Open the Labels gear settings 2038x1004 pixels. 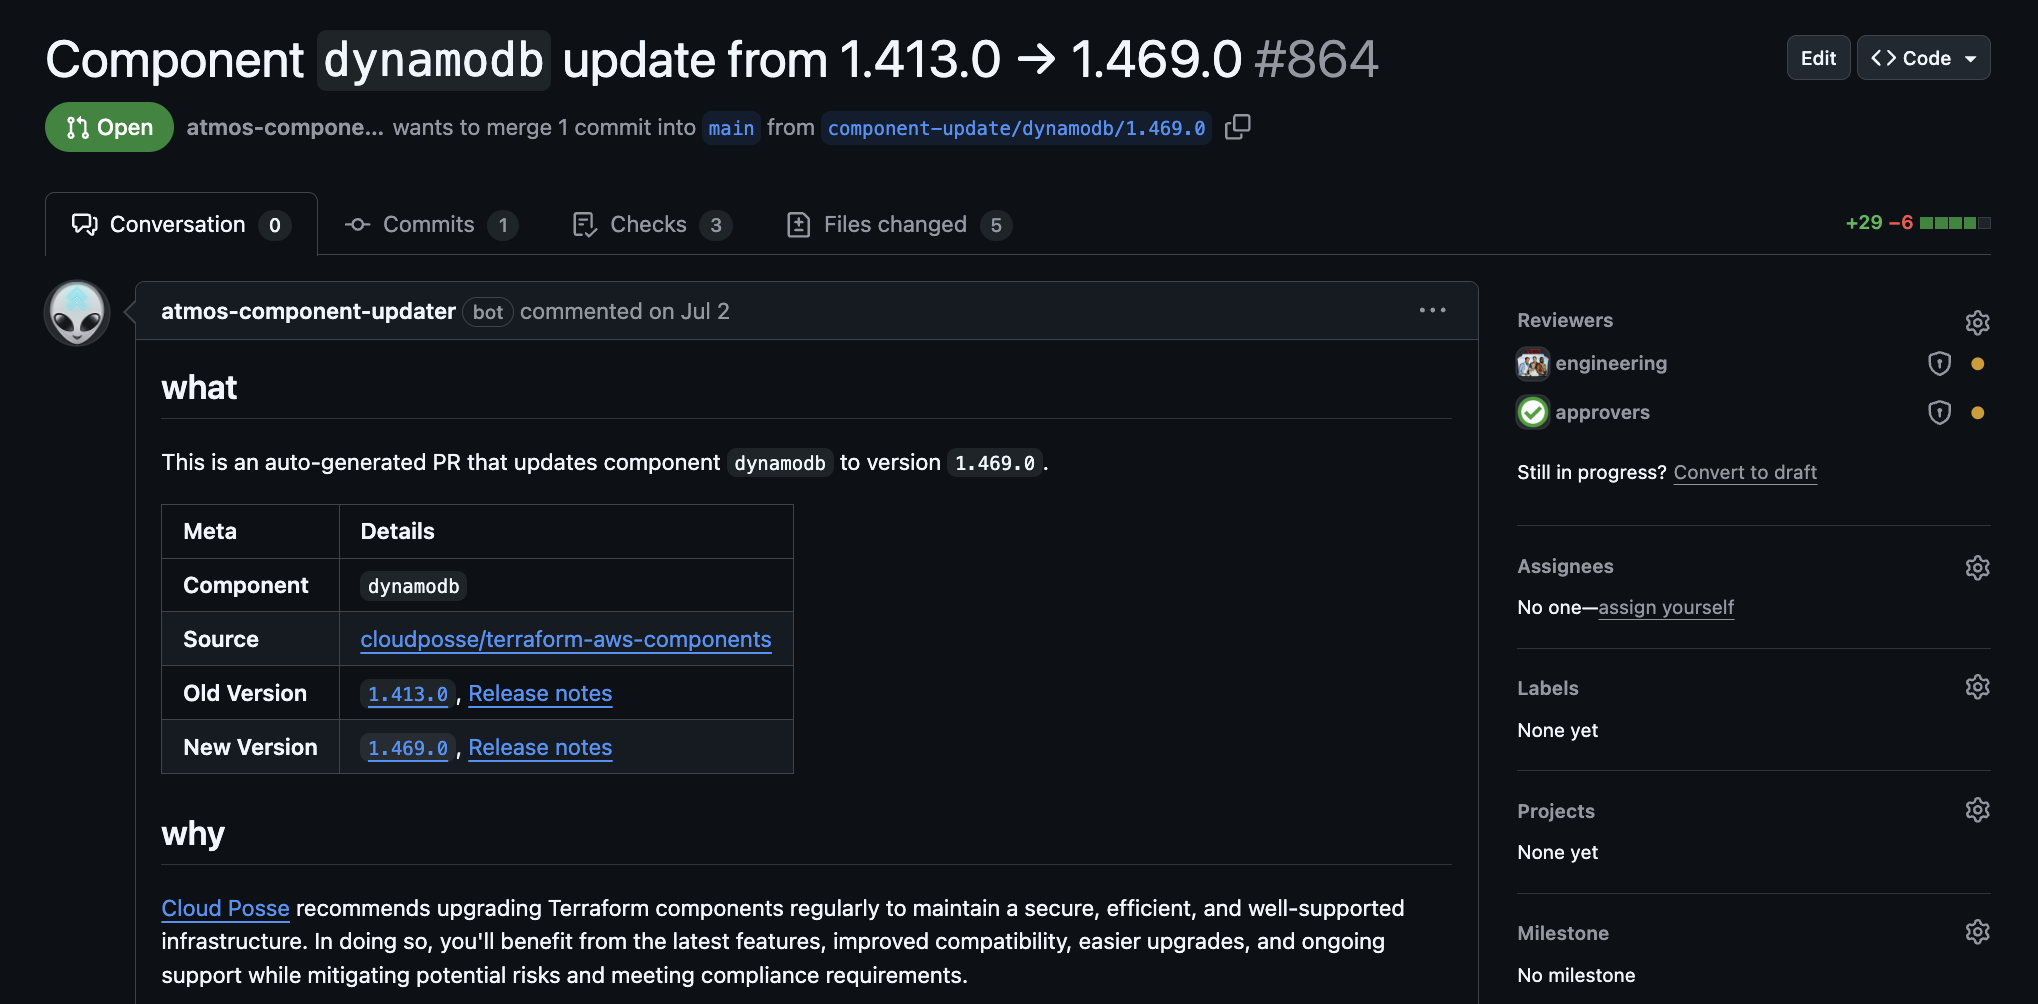pos(1977,687)
